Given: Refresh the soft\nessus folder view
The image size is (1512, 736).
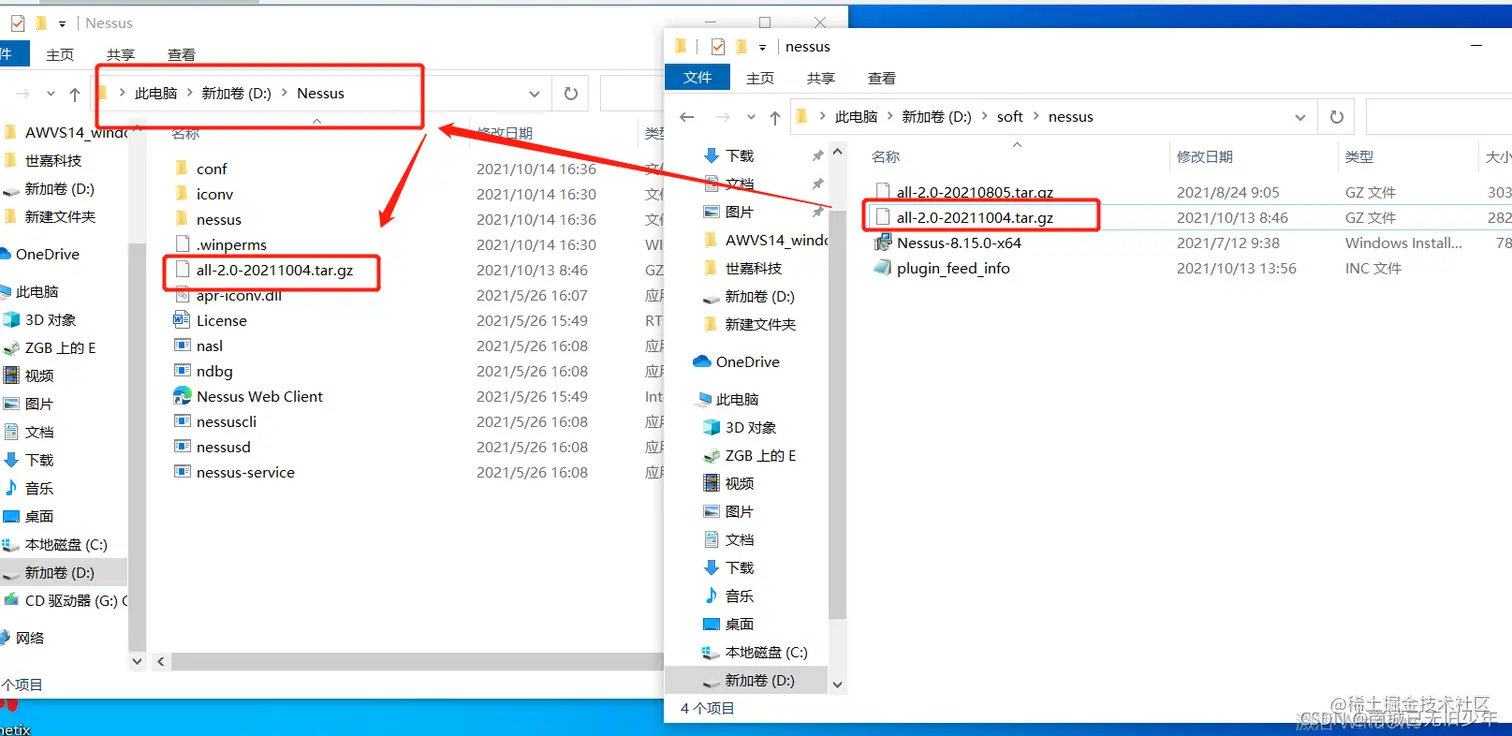Looking at the screenshot, I should point(1336,117).
